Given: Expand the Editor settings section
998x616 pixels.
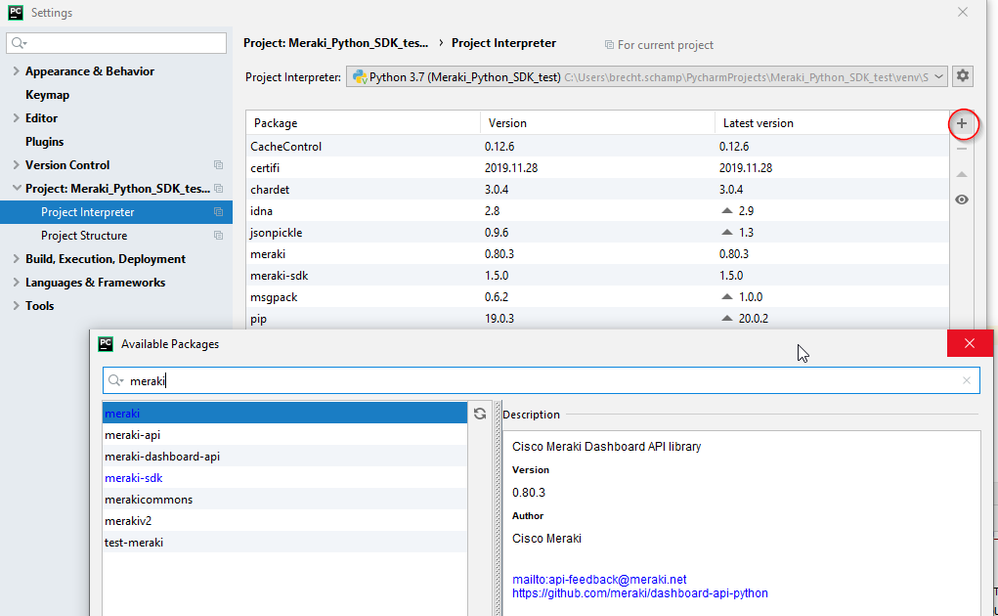Looking at the screenshot, I should tap(16, 118).
